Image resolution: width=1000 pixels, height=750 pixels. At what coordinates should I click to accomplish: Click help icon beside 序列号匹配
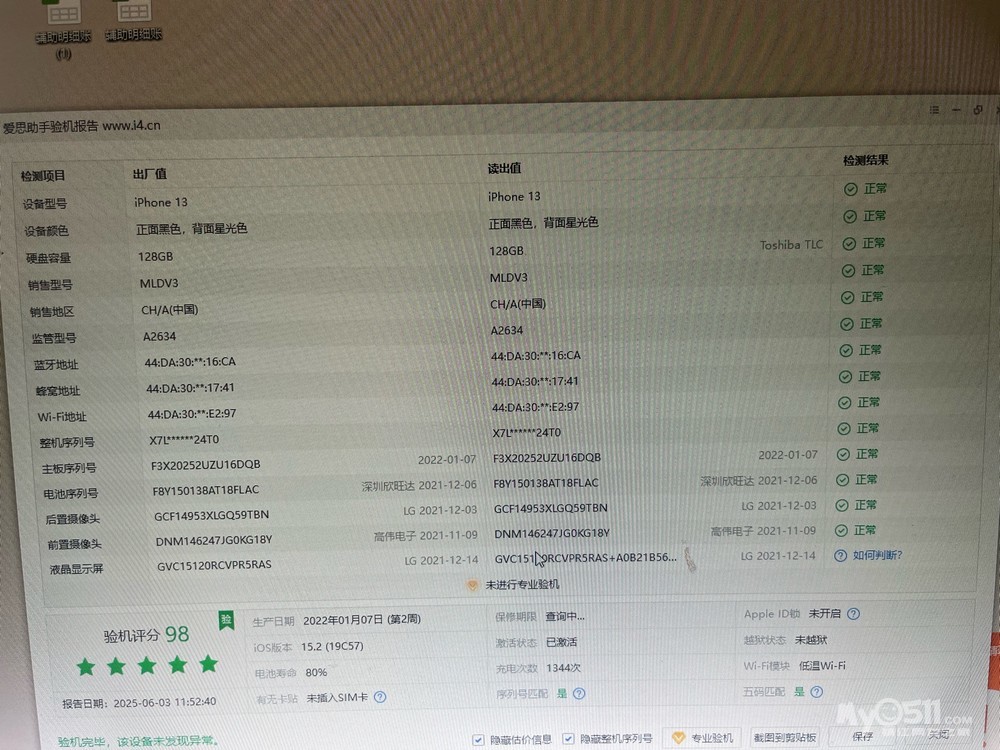(x=580, y=693)
